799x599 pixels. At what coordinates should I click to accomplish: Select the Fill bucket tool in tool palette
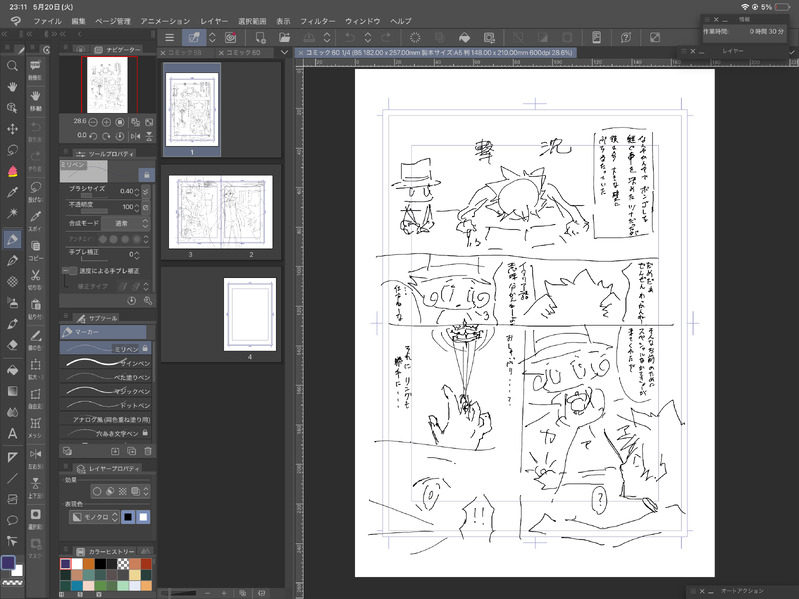[x=12, y=370]
